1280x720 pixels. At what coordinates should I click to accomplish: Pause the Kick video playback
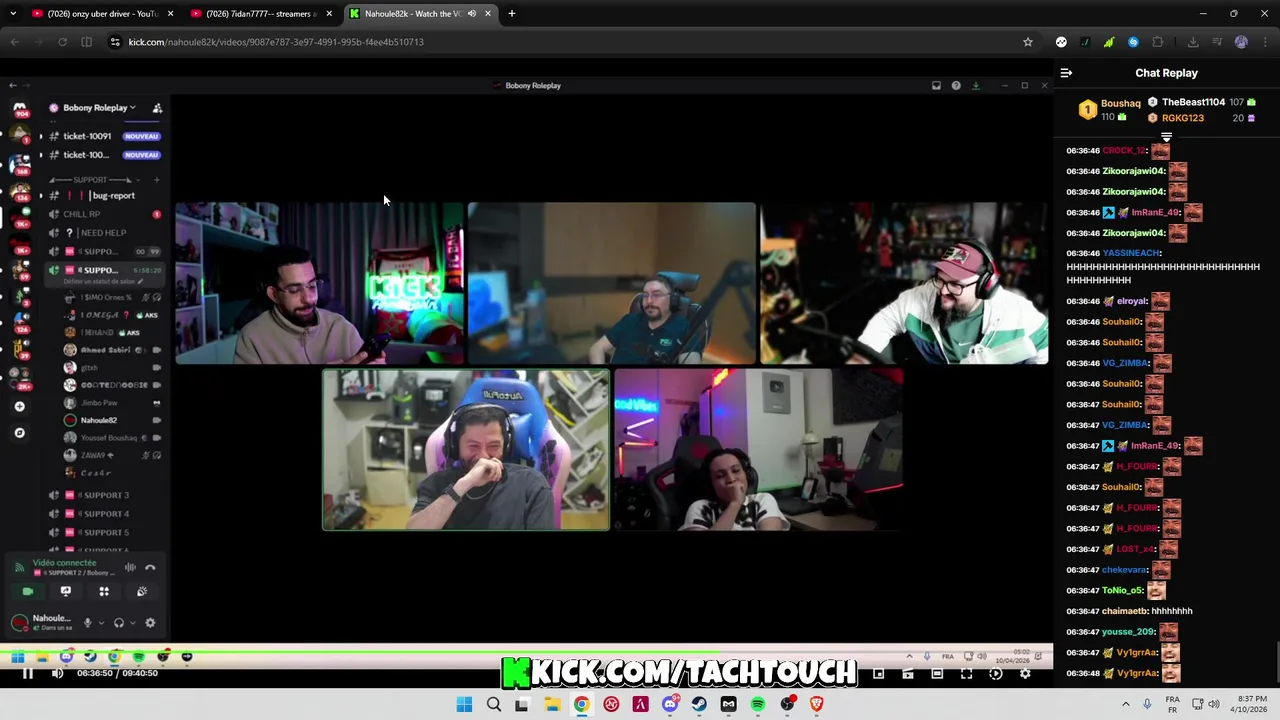(28, 674)
